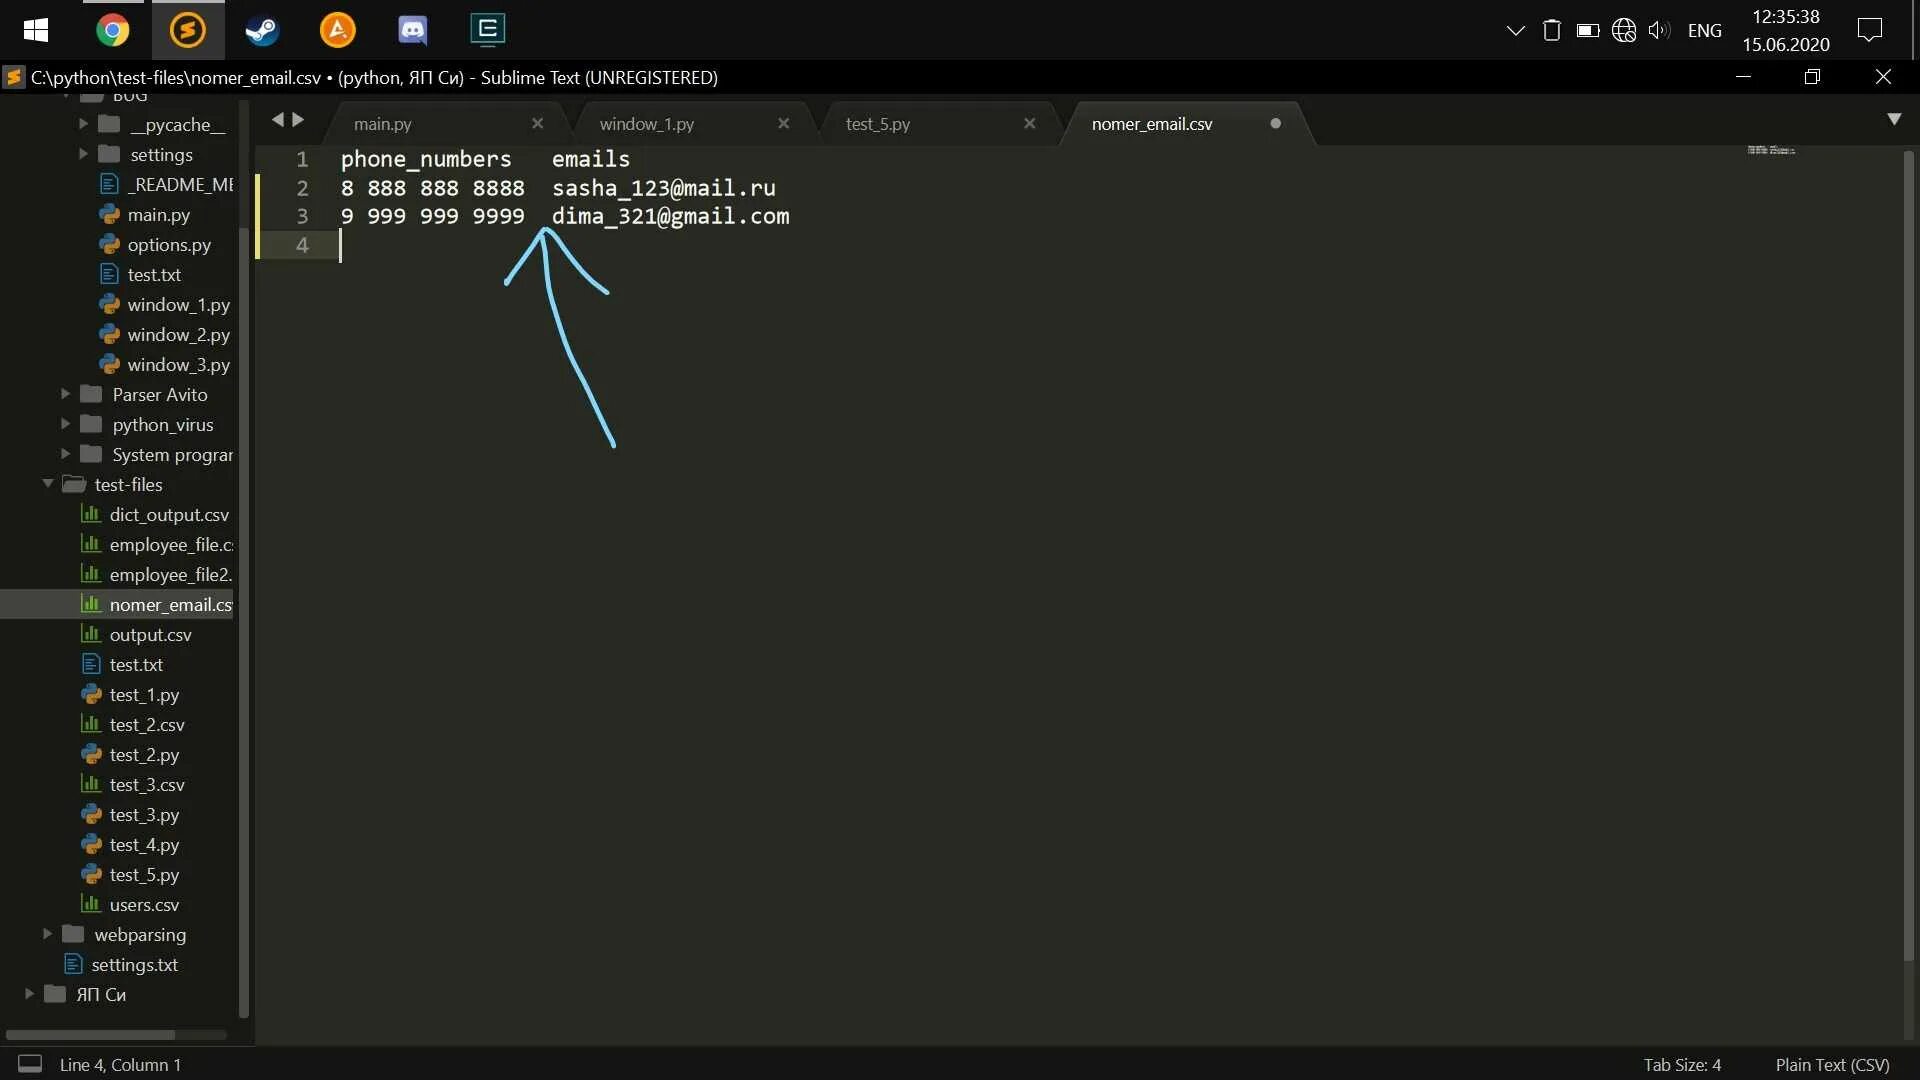Open the teal E app on taskbar
The image size is (1920, 1080).
pos(488,30)
